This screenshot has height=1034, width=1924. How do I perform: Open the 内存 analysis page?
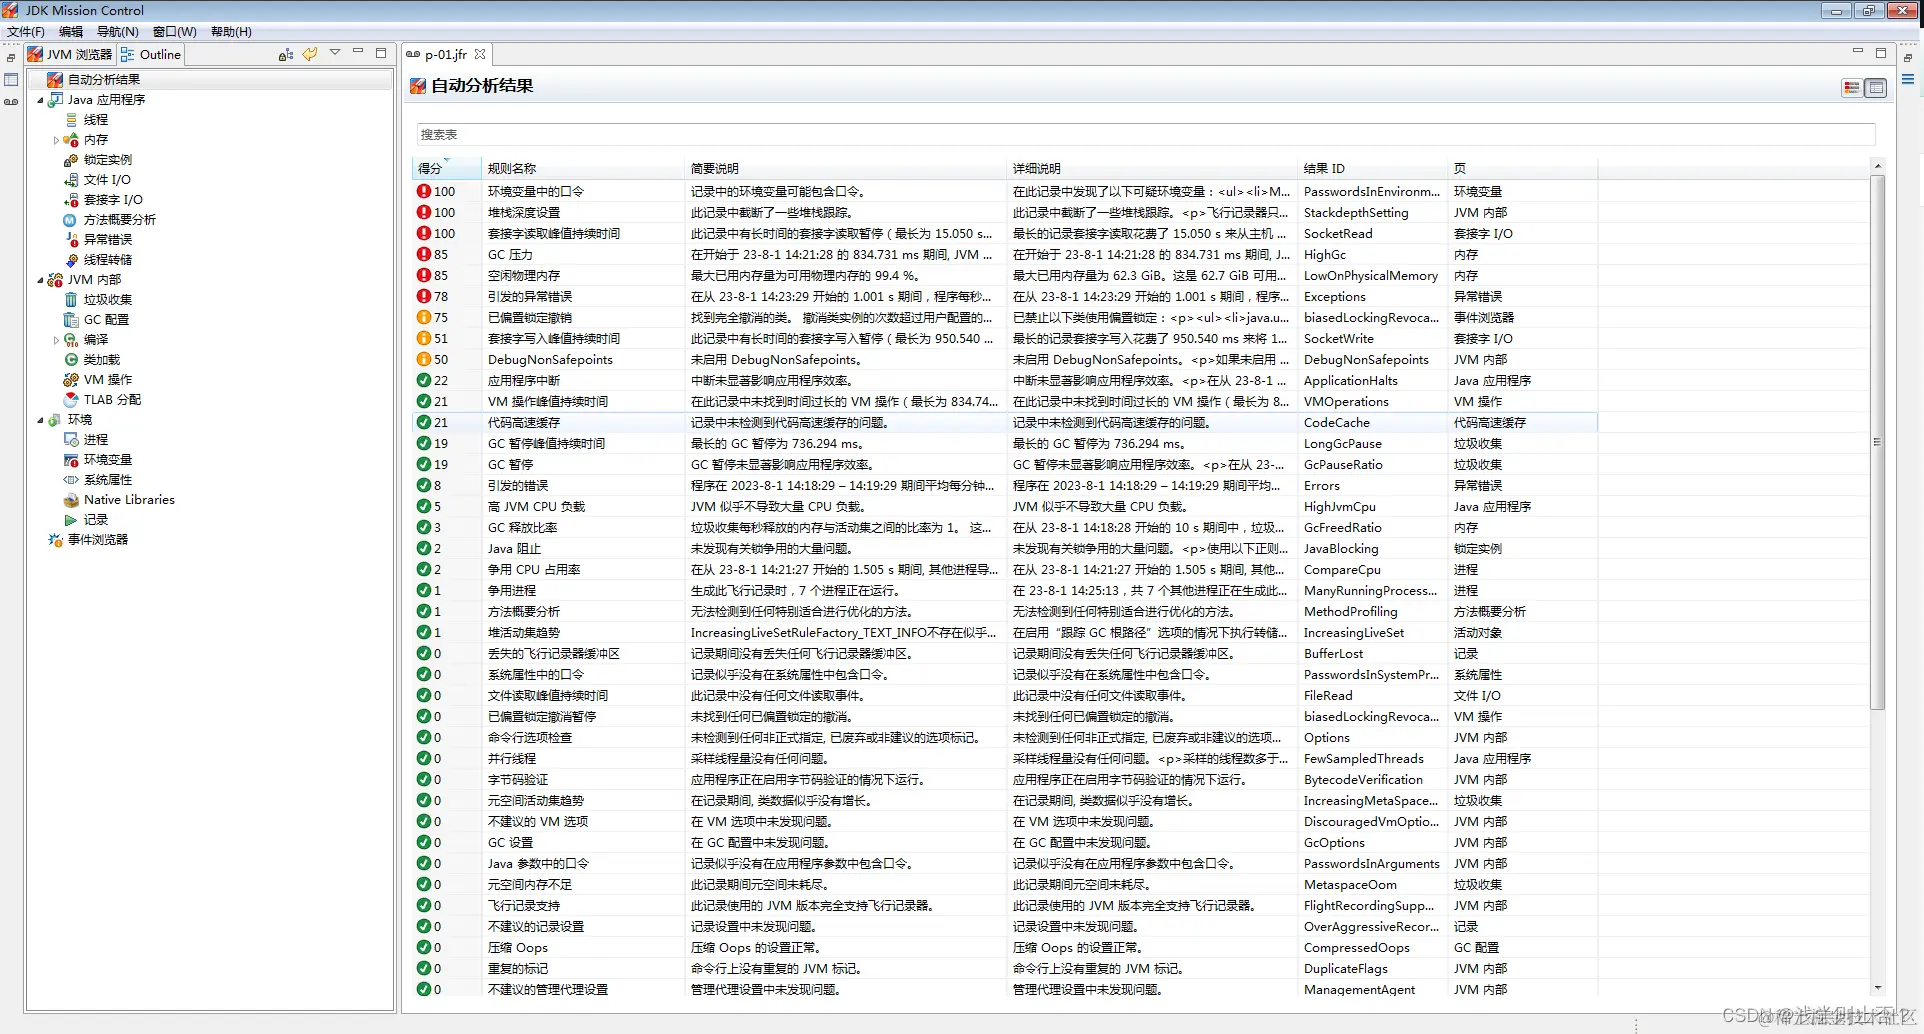(97, 139)
